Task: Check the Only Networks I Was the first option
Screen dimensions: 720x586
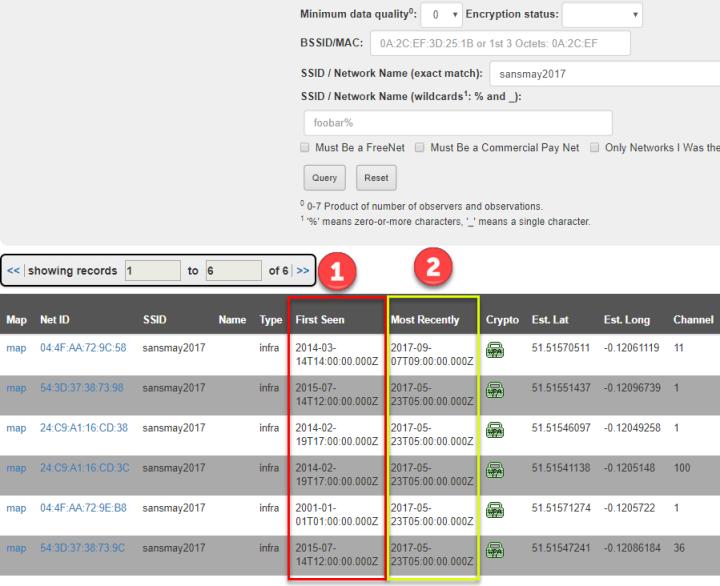Action: [594, 147]
